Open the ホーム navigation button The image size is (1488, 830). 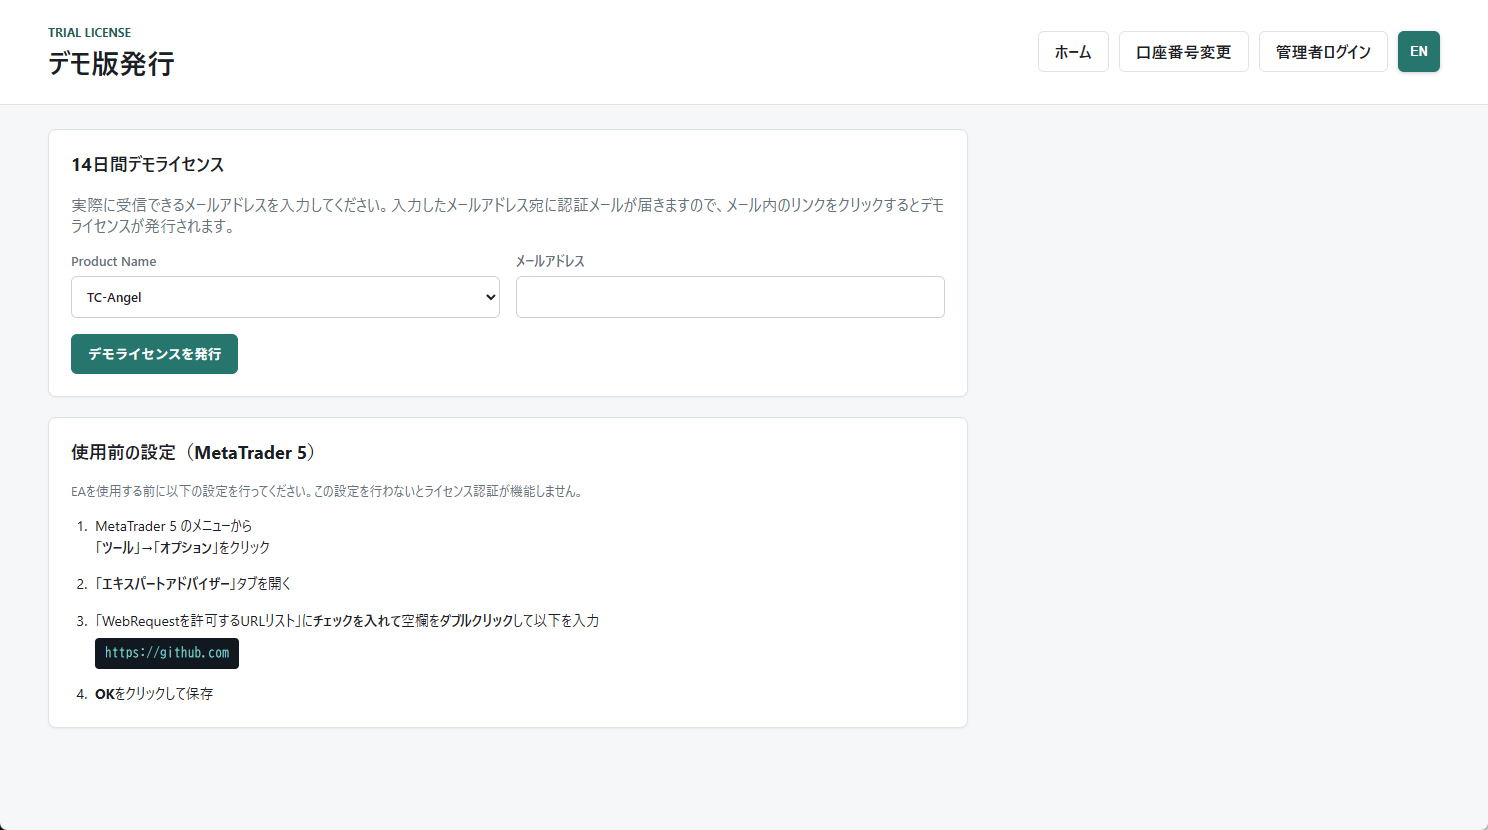click(x=1073, y=52)
